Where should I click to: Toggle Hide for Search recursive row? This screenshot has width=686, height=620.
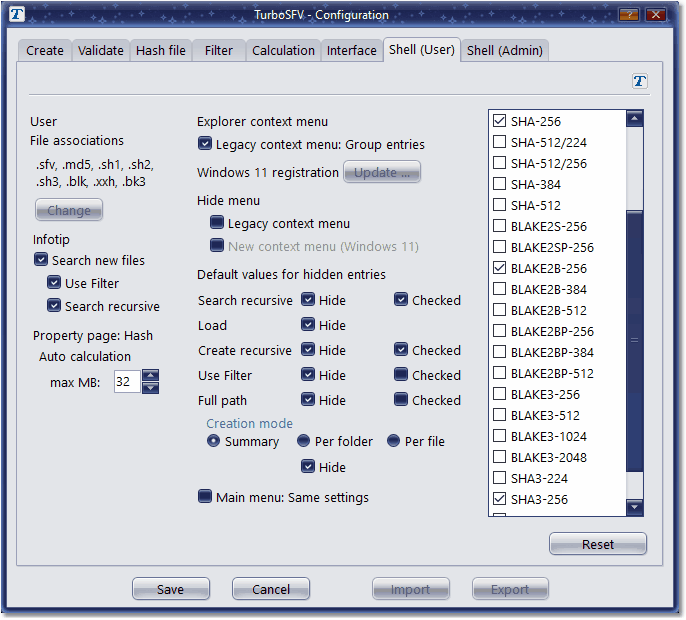coord(308,300)
